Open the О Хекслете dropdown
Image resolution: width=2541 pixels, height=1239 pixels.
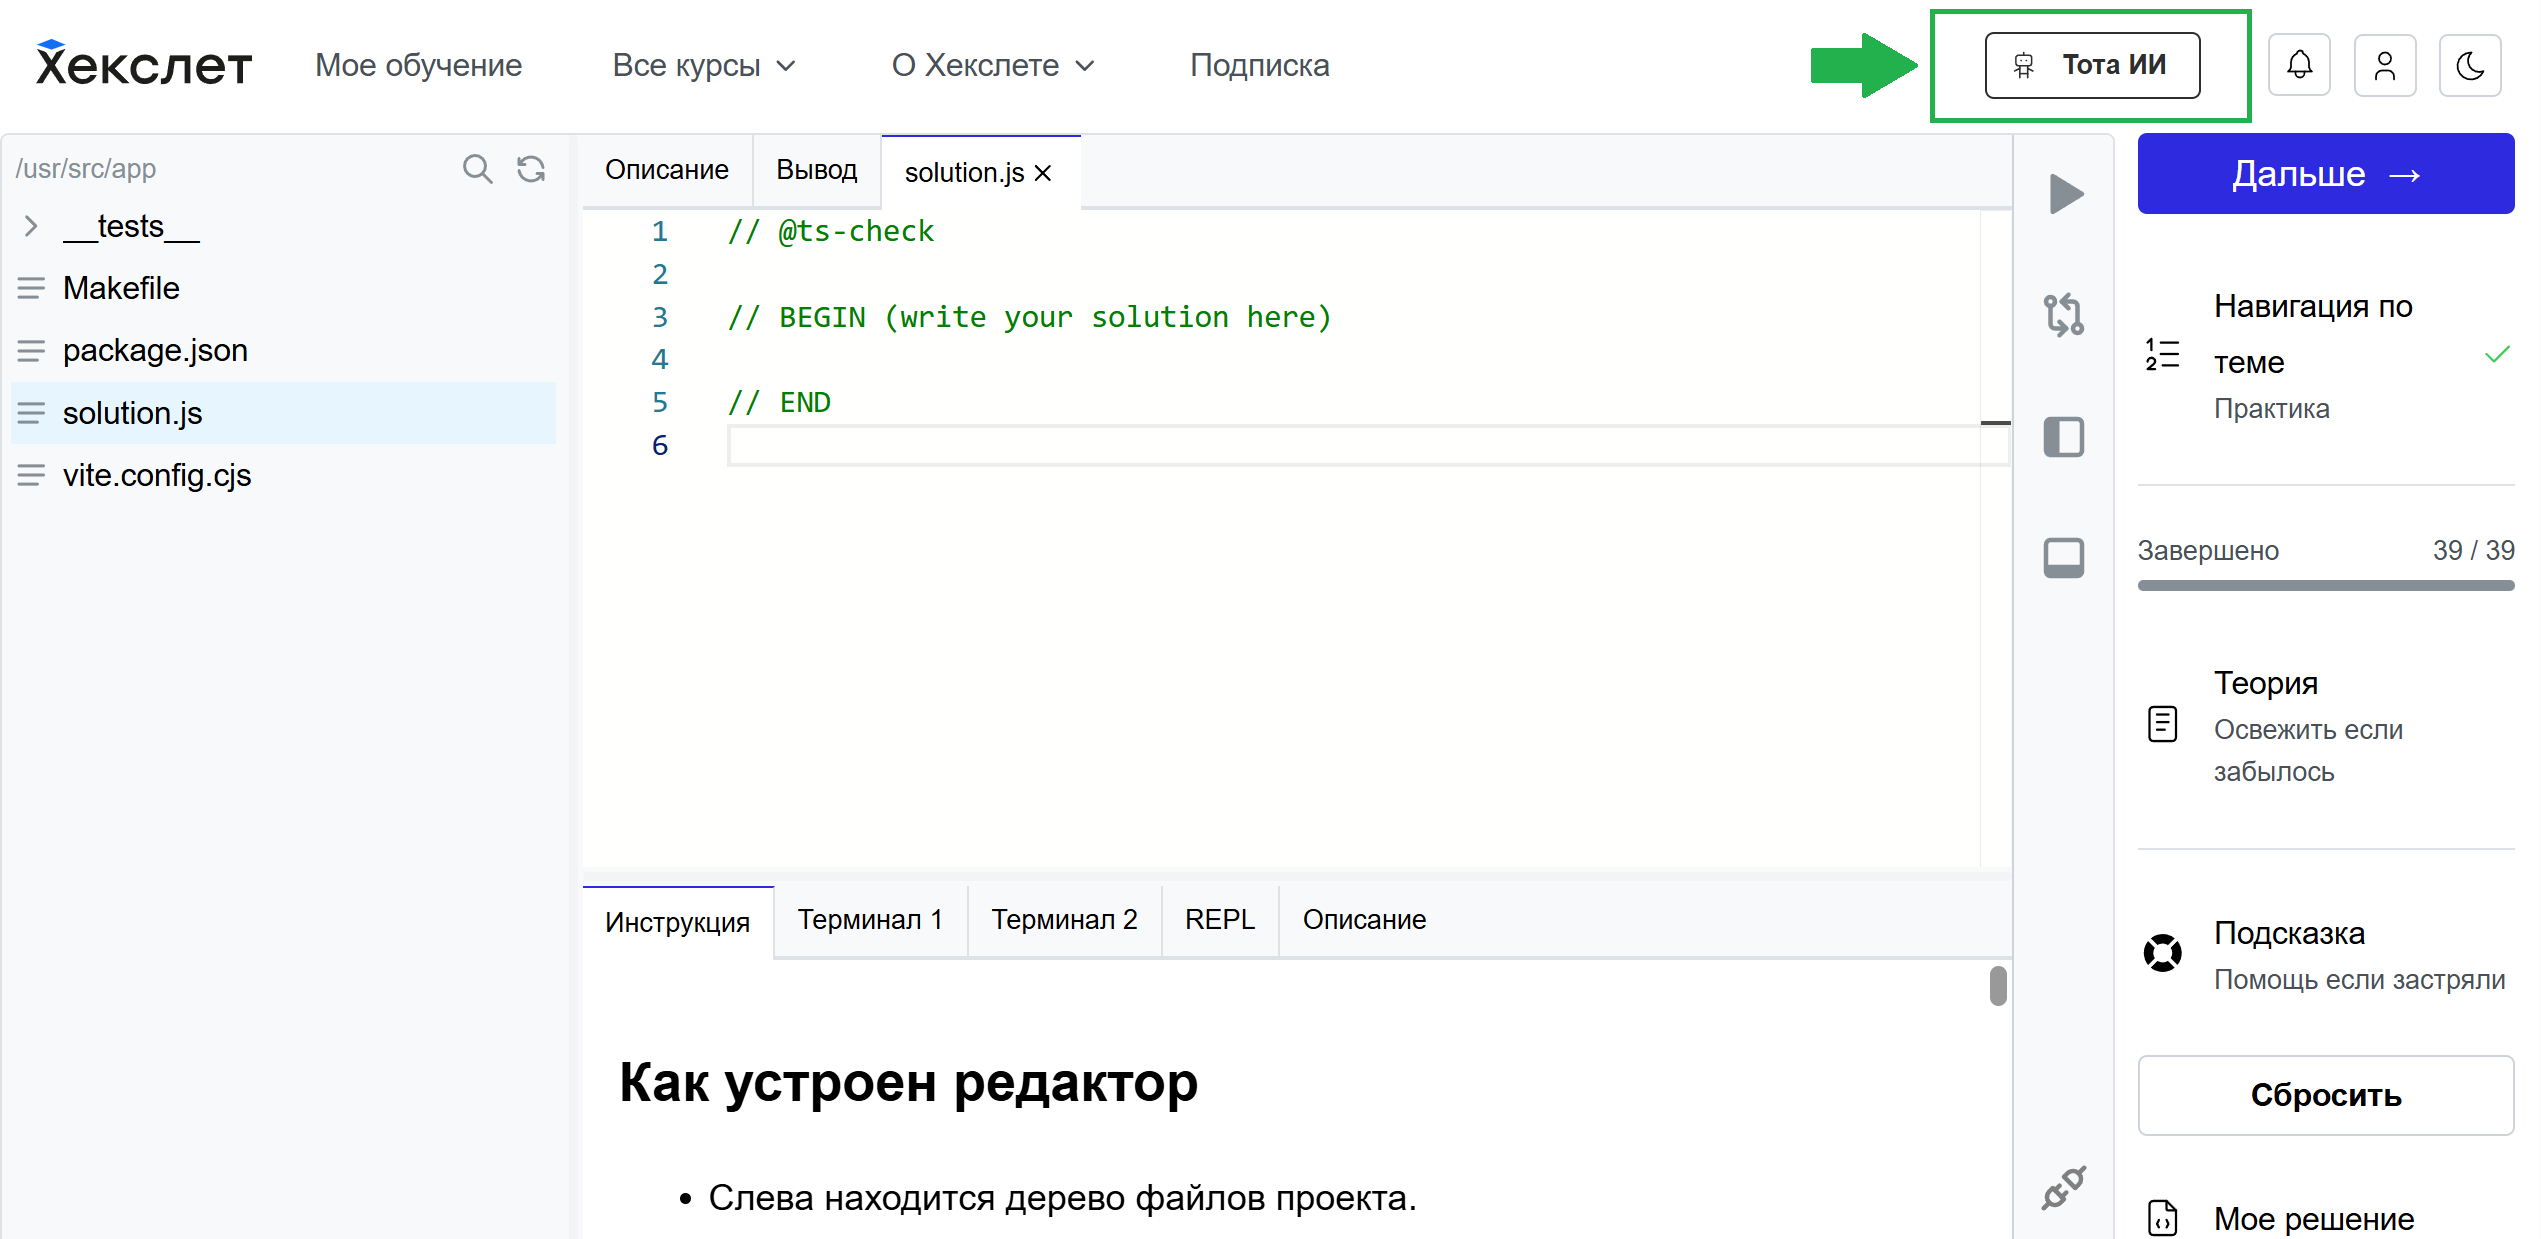(x=992, y=66)
